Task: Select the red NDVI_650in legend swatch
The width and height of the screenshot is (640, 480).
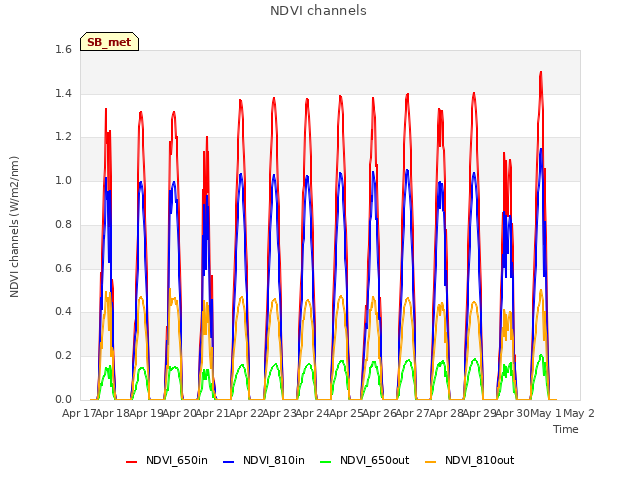Action: (131, 461)
